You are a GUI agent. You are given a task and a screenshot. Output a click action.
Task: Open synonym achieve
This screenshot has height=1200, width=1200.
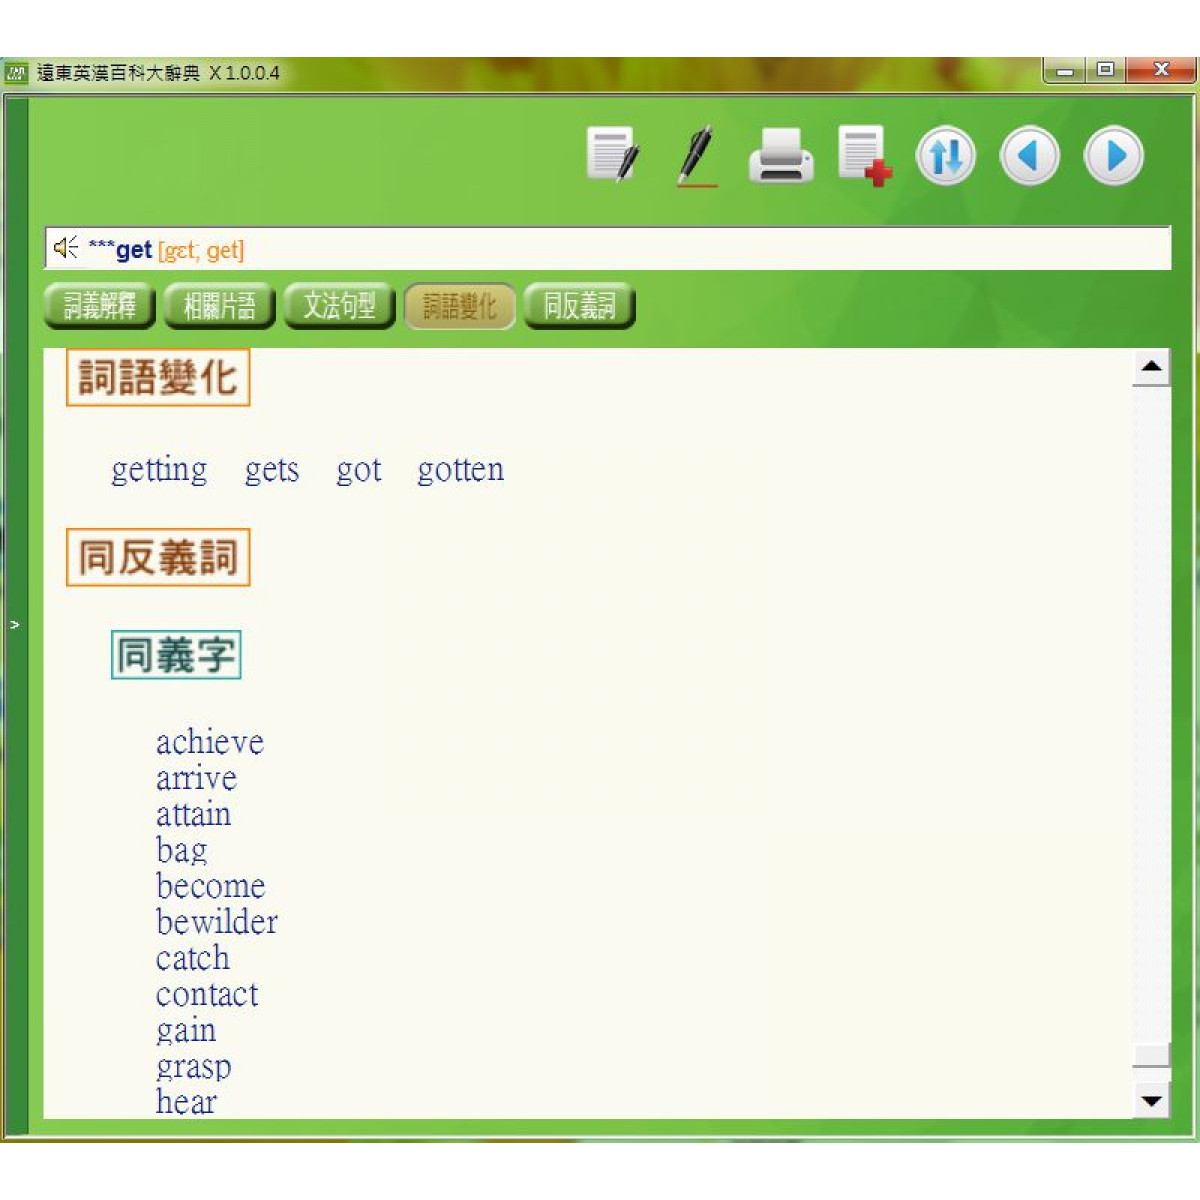pyautogui.click(x=209, y=742)
